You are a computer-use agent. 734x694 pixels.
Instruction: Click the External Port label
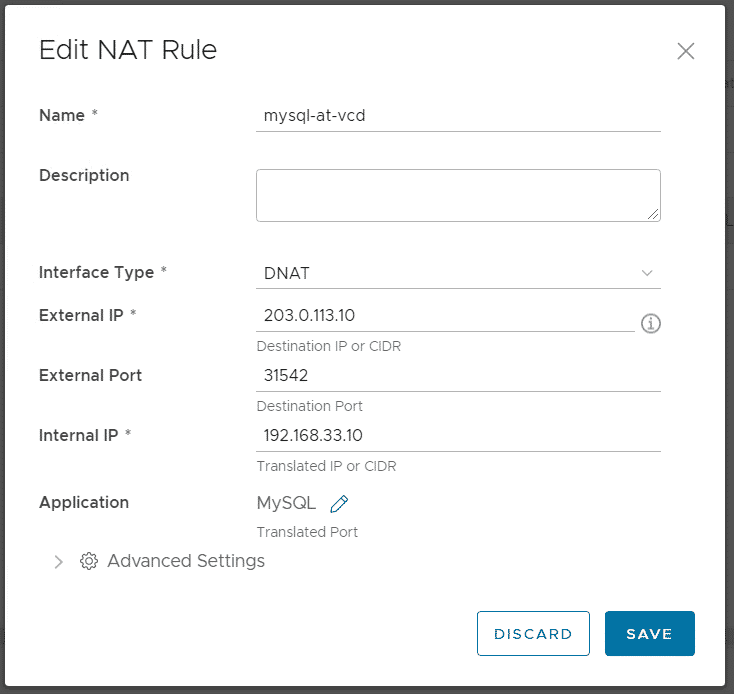(90, 375)
